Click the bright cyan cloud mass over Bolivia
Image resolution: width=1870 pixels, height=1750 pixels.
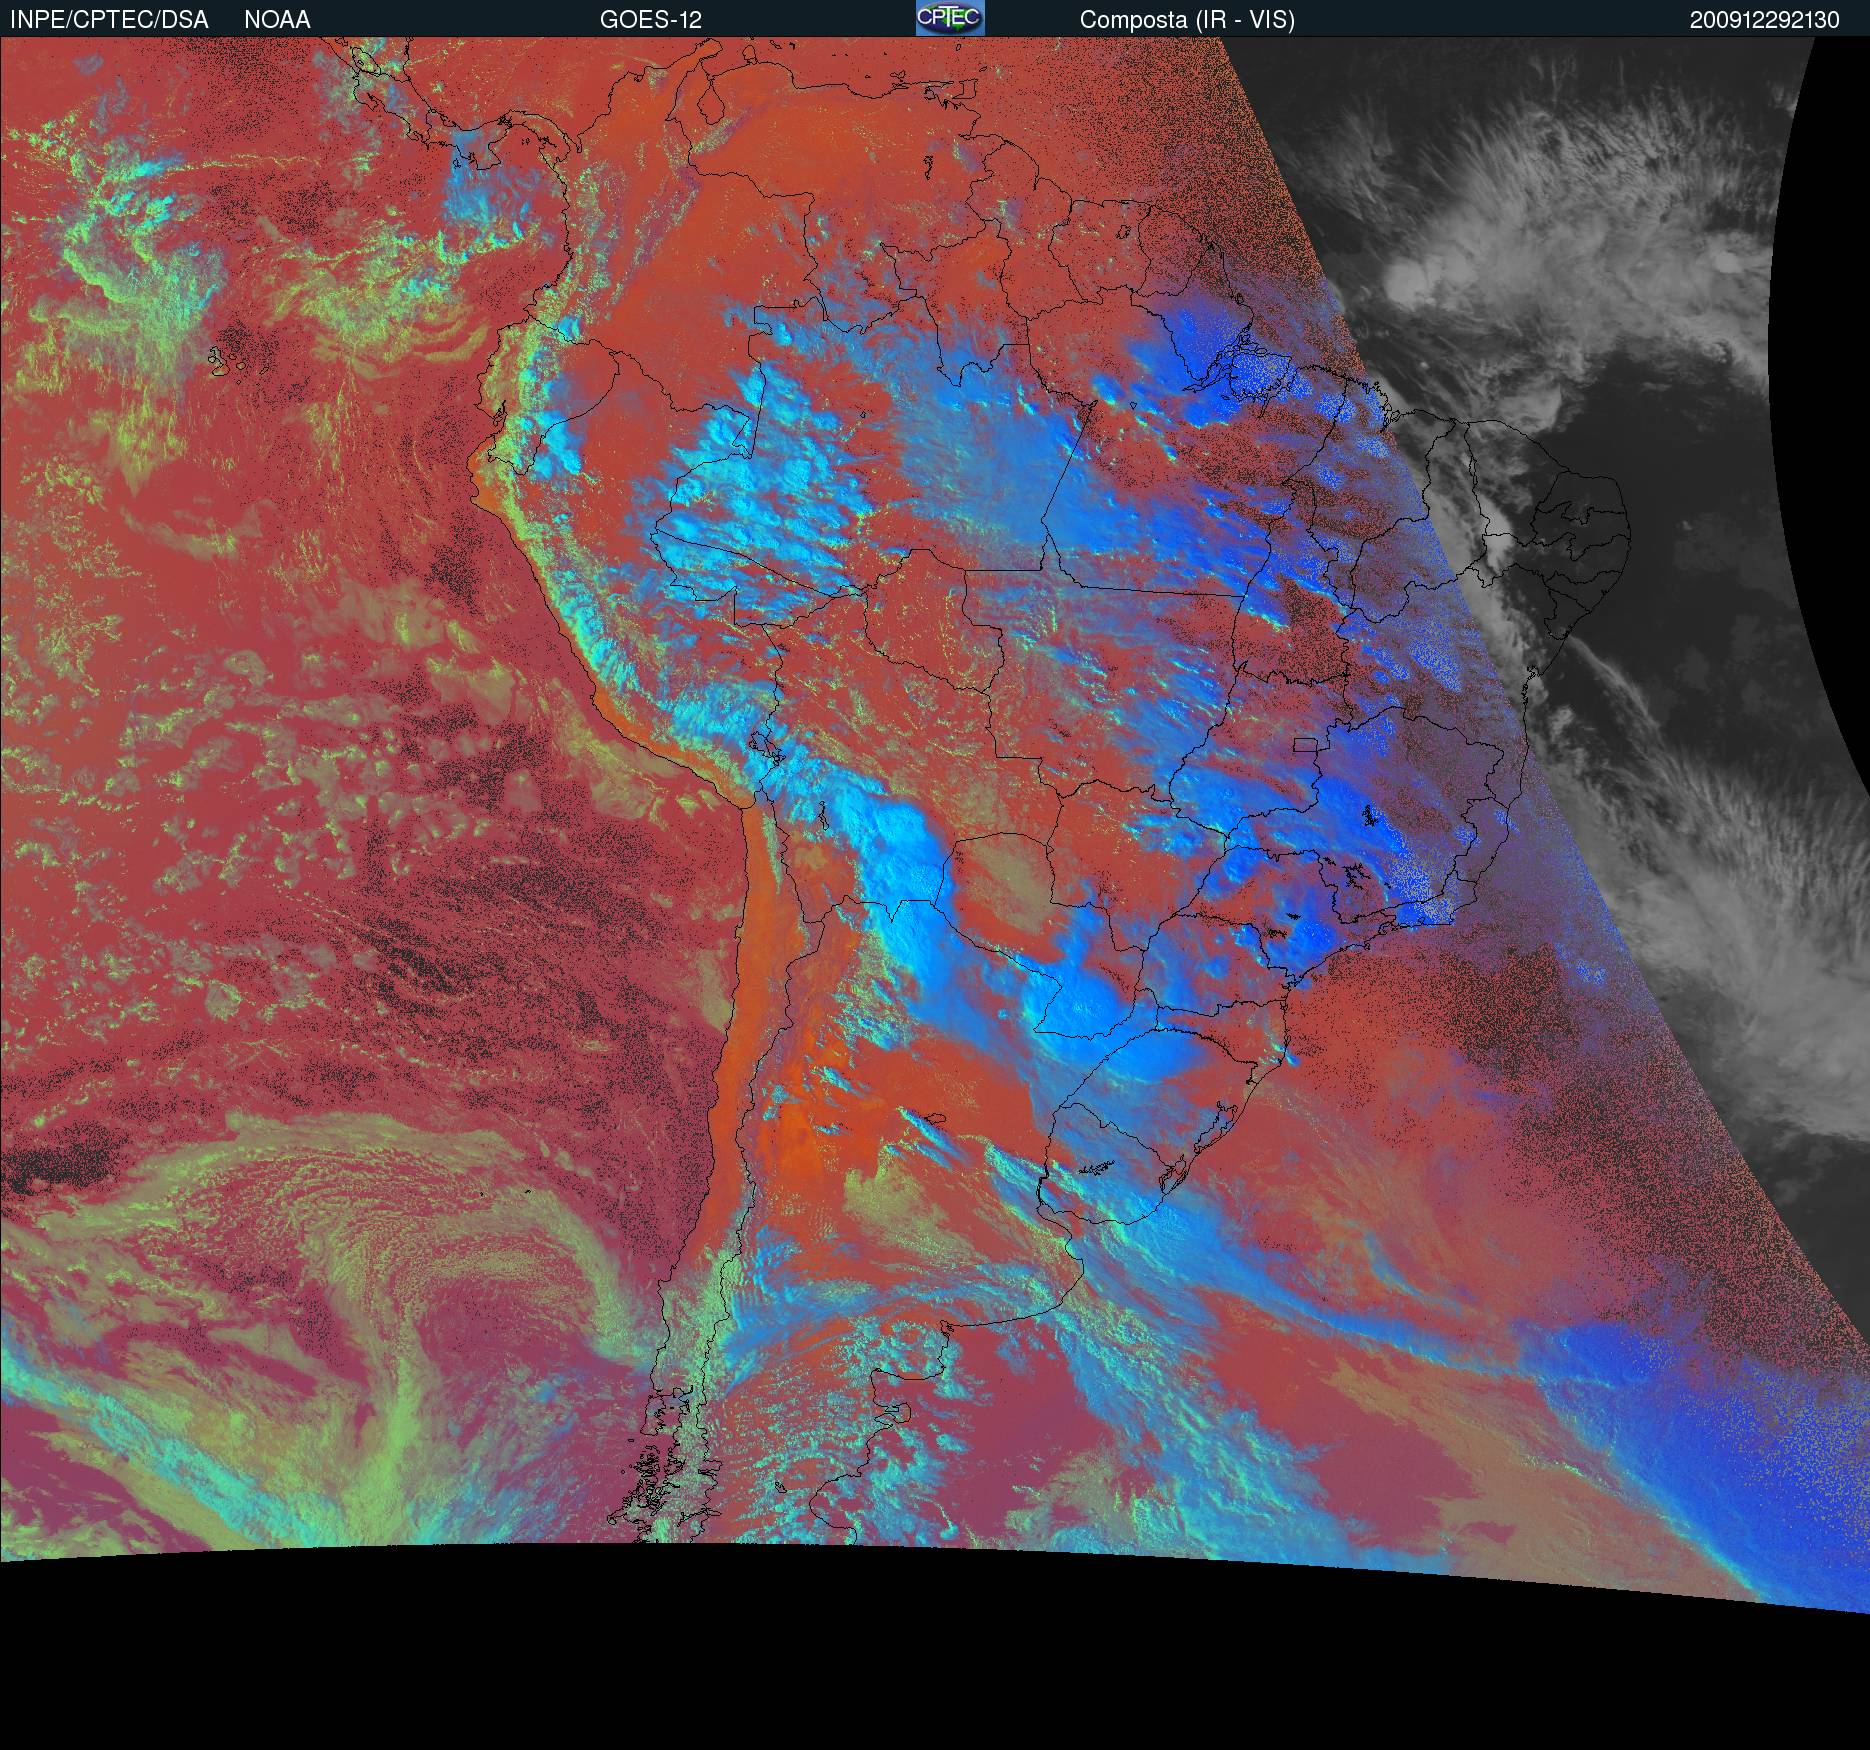[x=900, y=840]
